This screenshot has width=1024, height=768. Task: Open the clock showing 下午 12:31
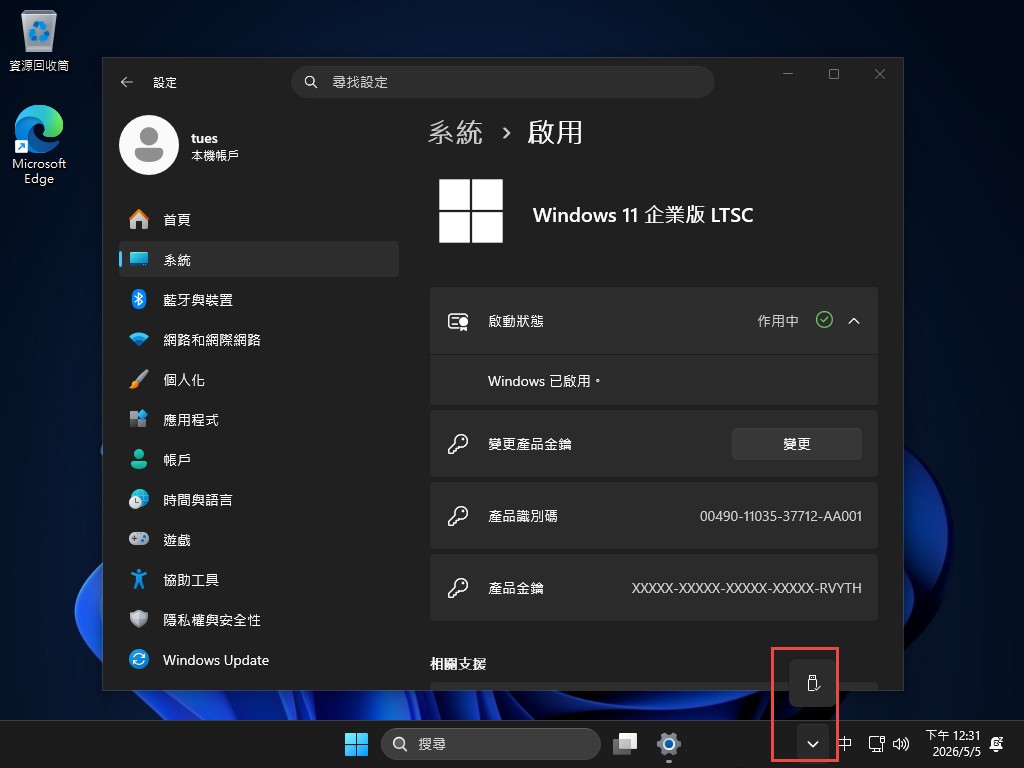coord(953,743)
